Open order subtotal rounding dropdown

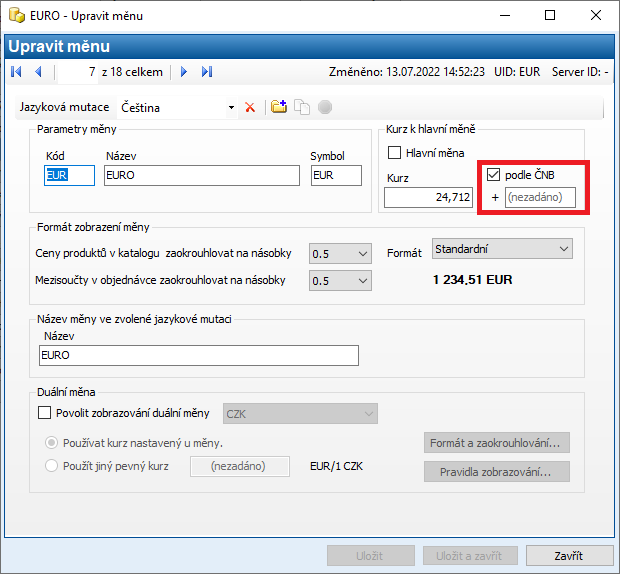pos(362,281)
